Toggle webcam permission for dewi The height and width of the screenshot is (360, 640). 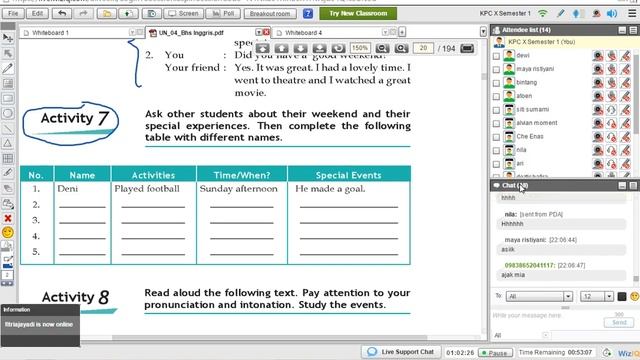click(x=598, y=56)
